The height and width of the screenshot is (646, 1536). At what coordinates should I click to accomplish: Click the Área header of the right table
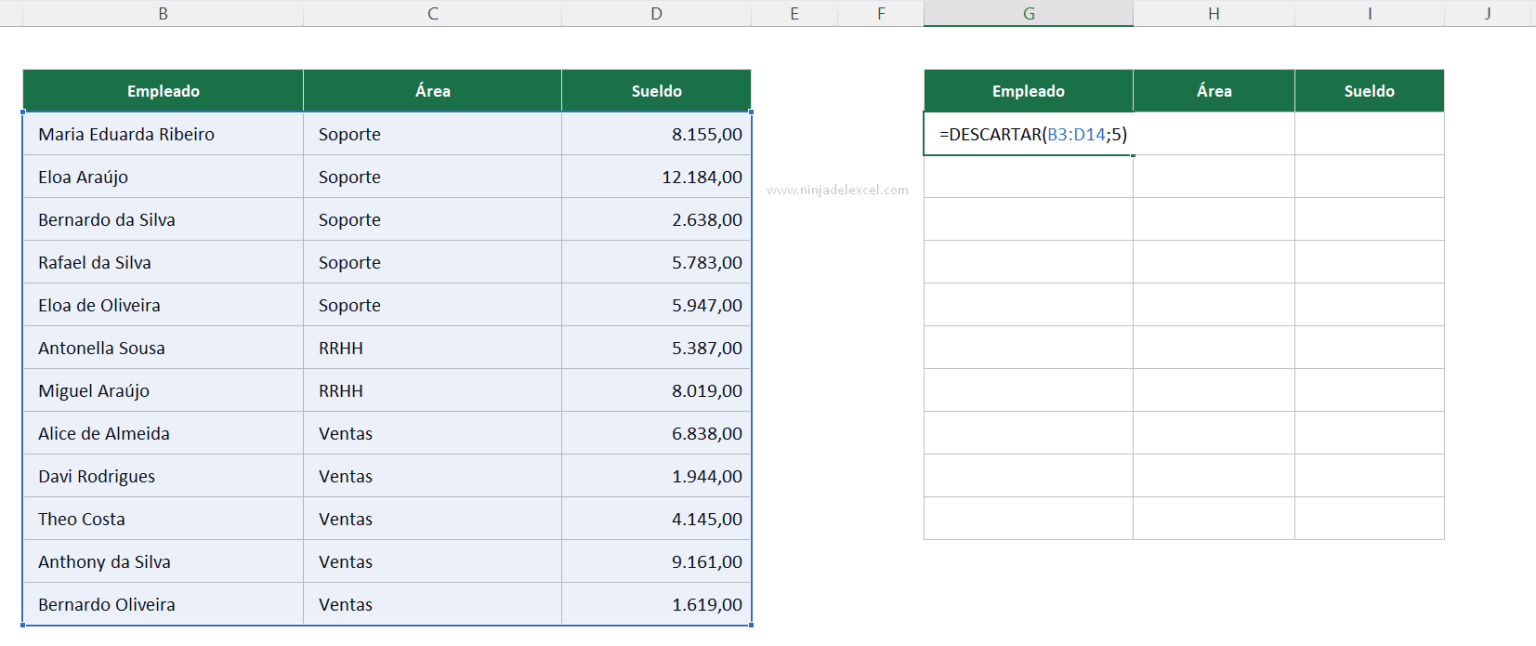(x=1213, y=90)
